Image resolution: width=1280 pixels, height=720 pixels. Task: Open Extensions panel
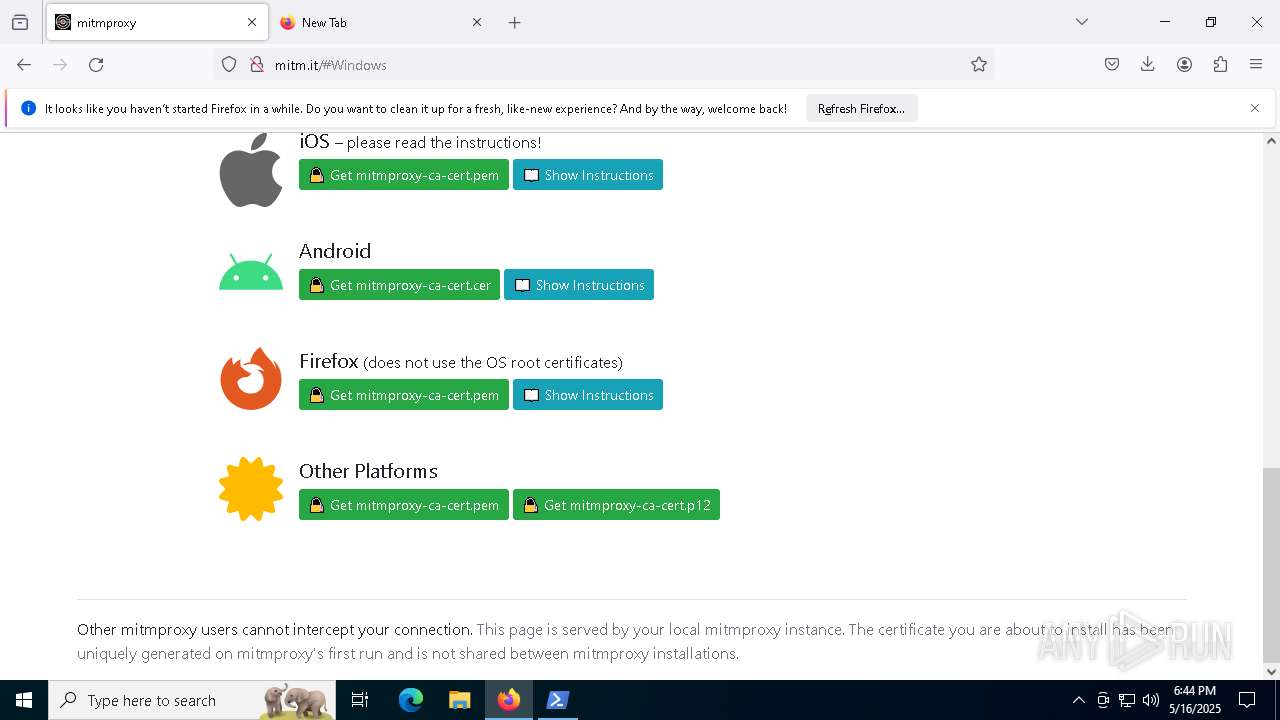point(1220,65)
